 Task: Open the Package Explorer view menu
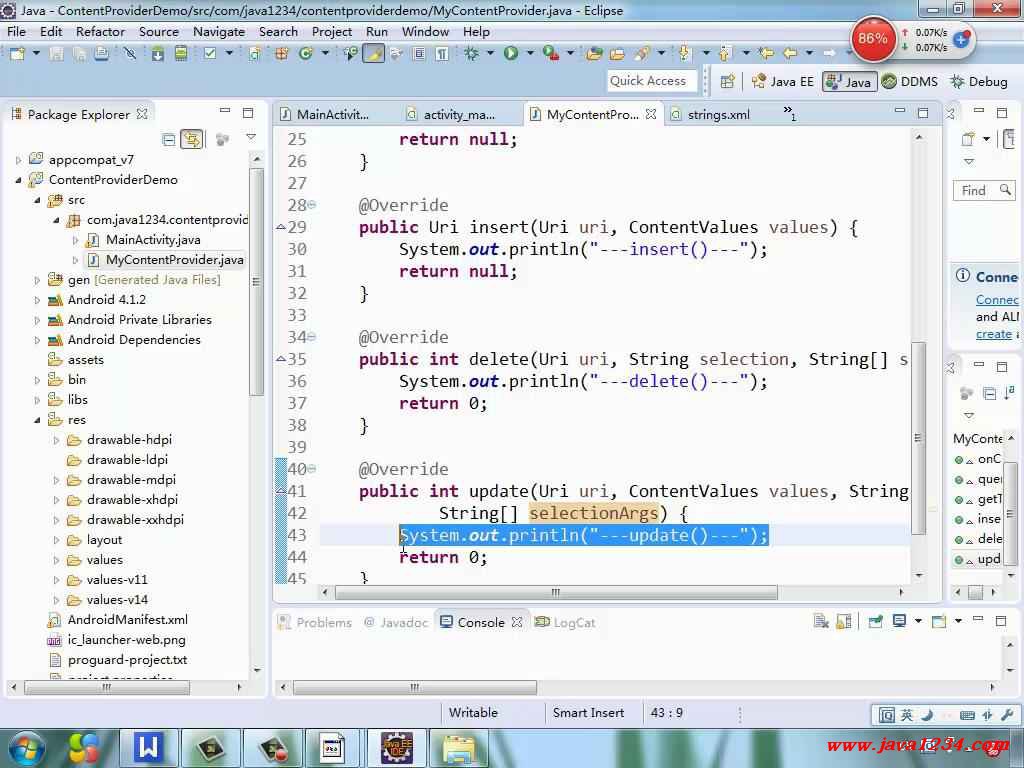tap(251, 138)
